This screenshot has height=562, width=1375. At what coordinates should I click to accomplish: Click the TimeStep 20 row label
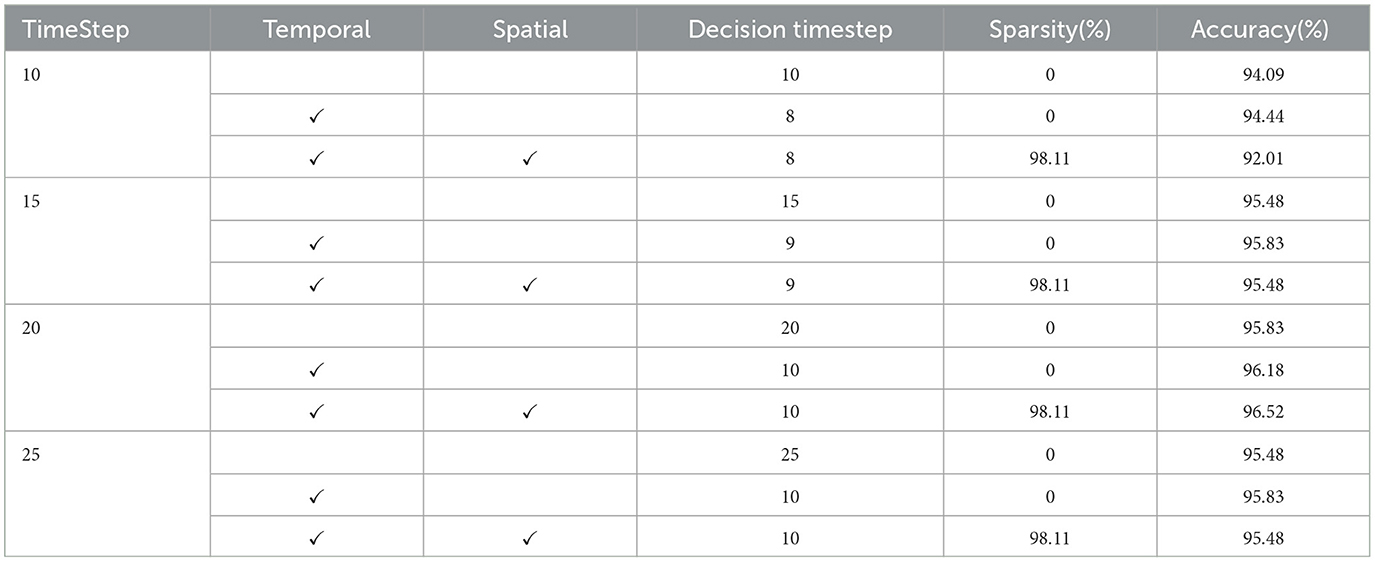point(31,327)
